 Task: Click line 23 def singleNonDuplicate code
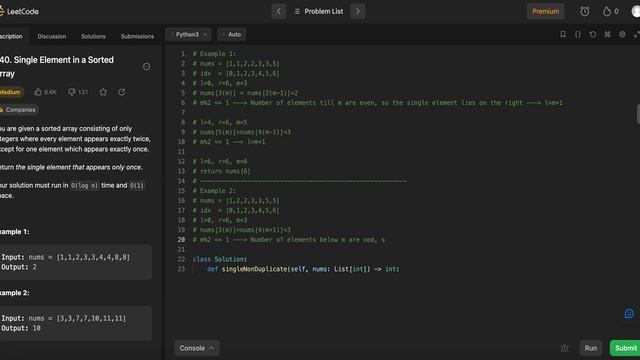click(x=303, y=269)
